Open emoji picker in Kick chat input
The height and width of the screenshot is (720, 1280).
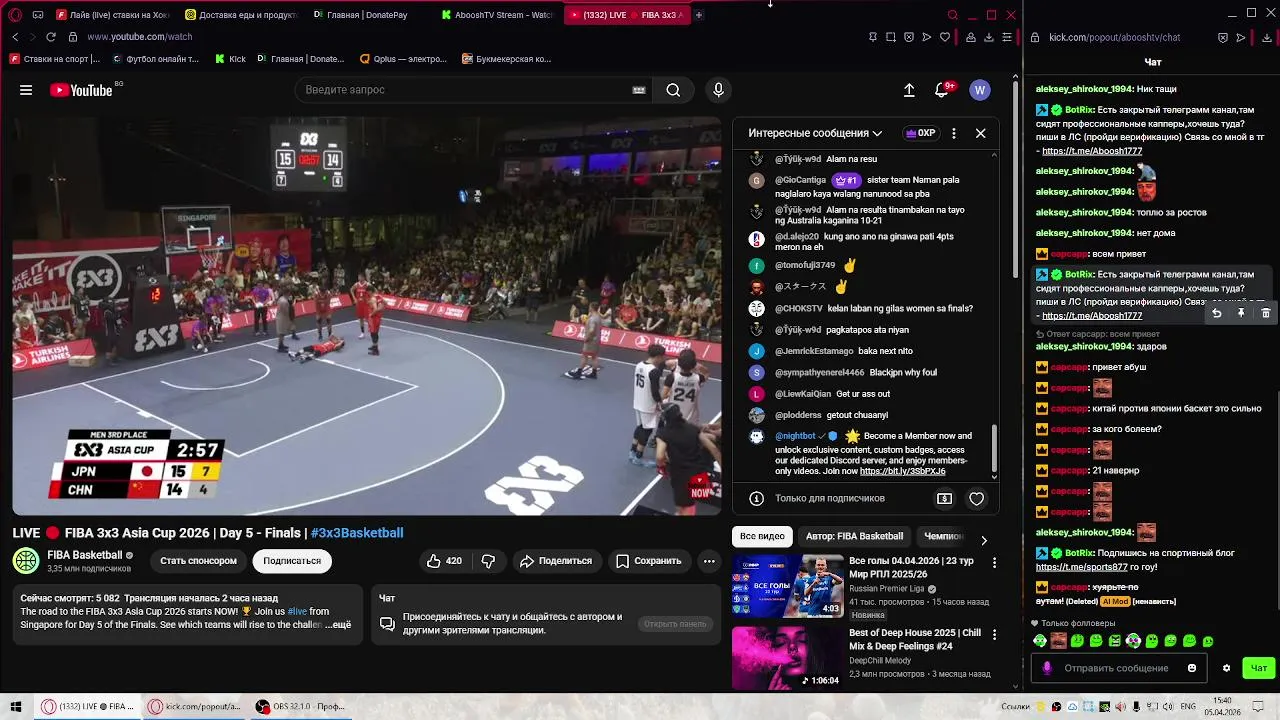click(1192, 668)
